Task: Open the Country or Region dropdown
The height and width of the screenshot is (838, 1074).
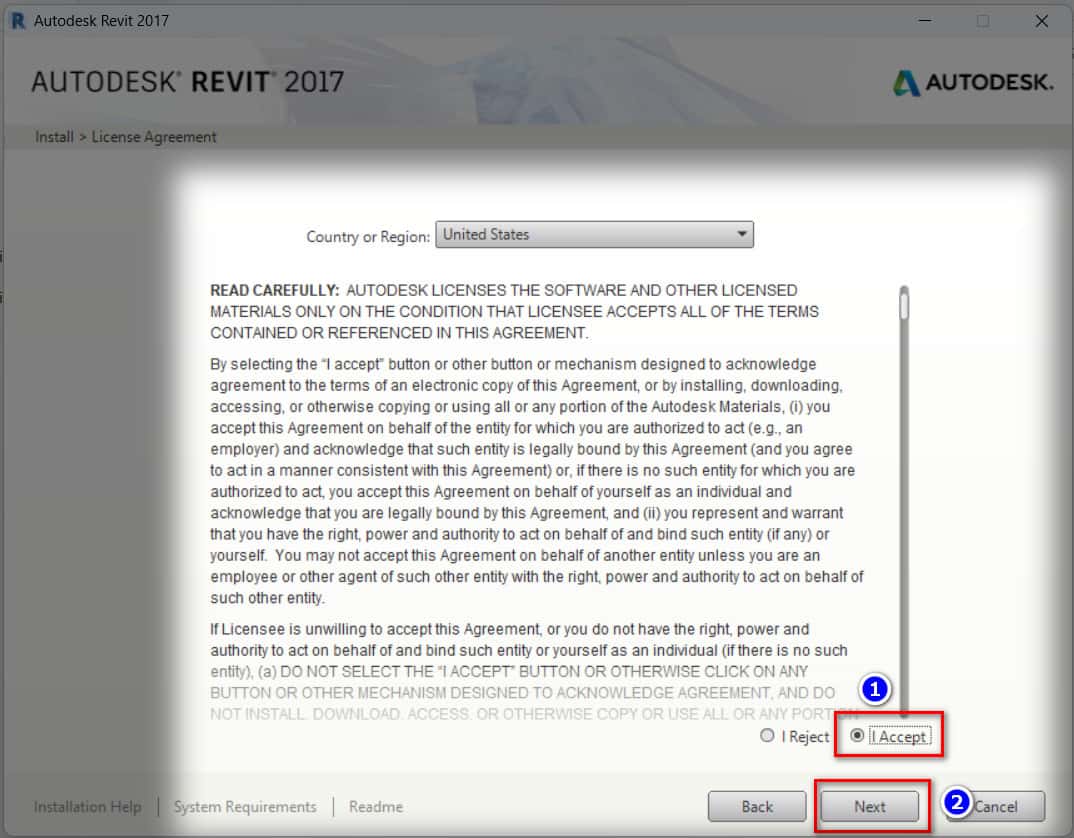Action: pos(594,234)
